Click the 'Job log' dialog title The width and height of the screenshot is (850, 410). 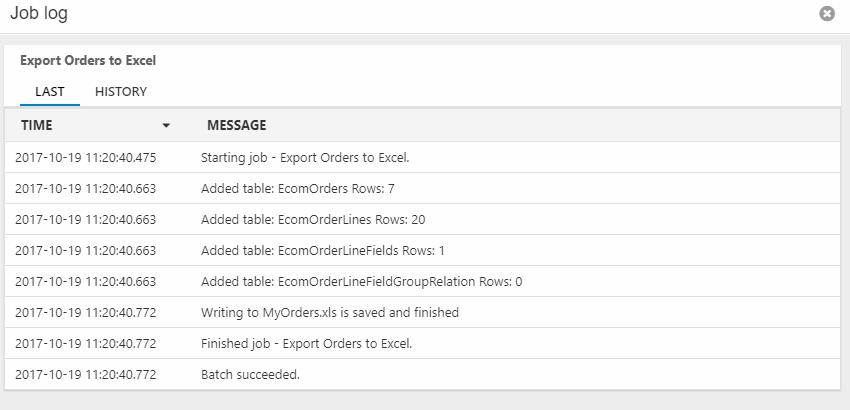tap(39, 14)
